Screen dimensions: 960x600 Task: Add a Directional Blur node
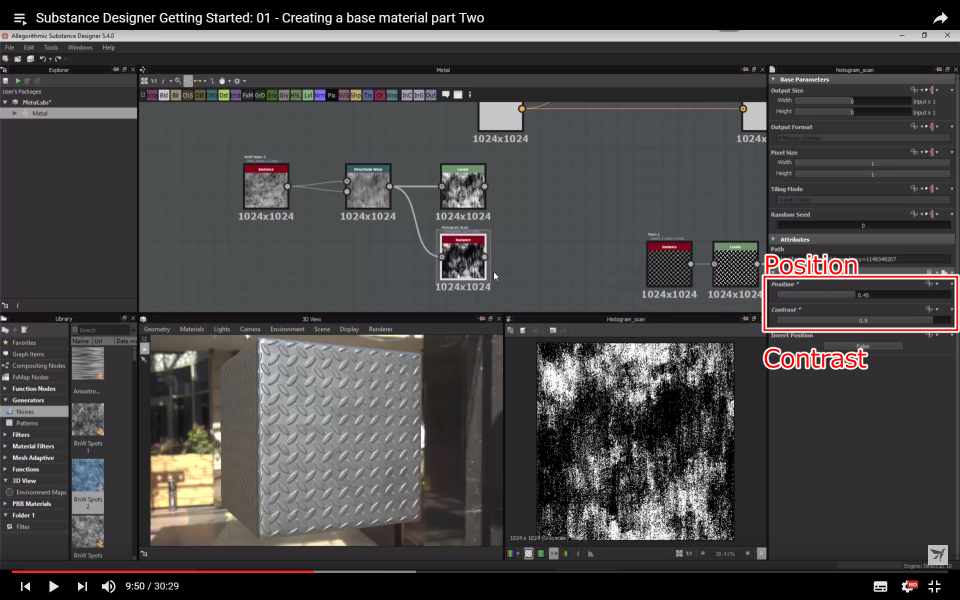pyautogui.click(x=200, y=95)
